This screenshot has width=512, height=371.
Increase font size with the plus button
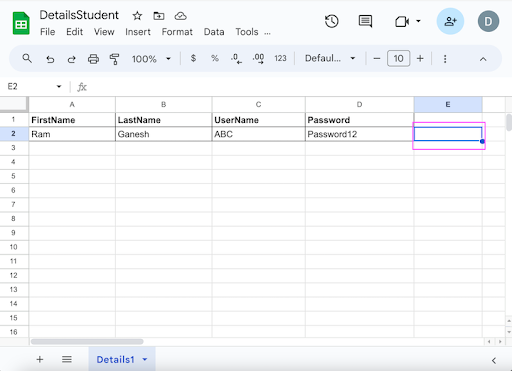pos(420,59)
